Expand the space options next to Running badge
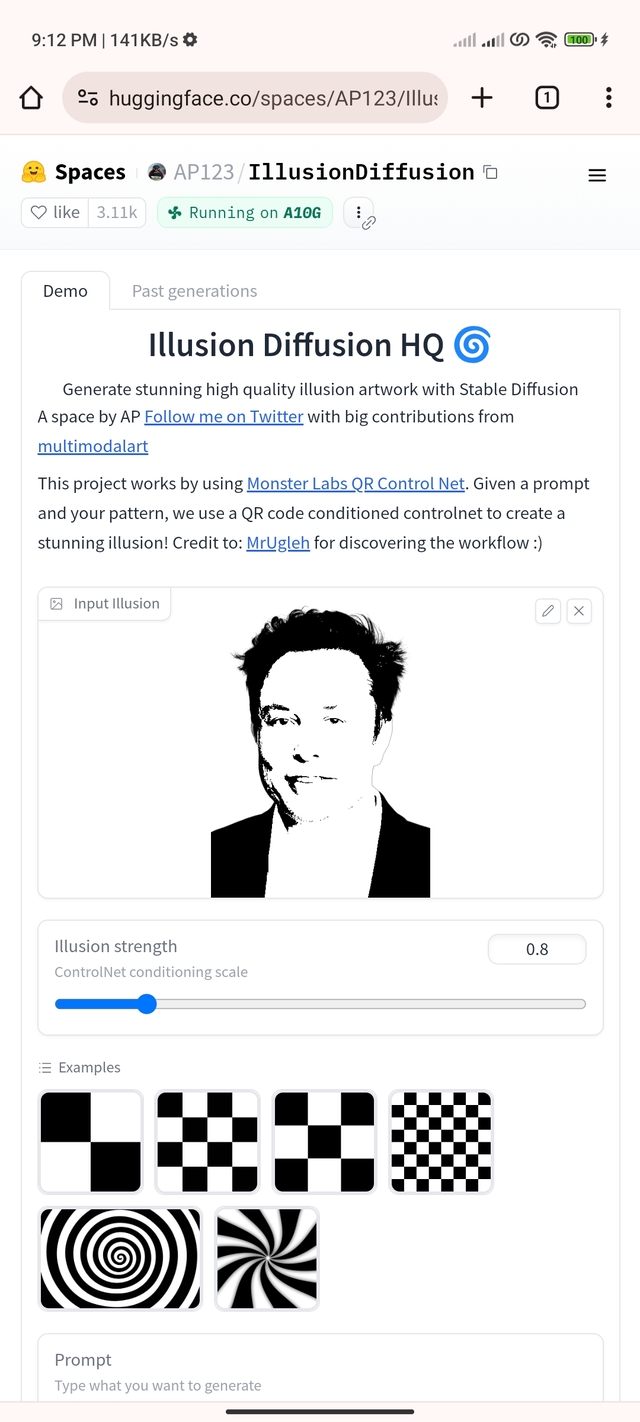 357,212
